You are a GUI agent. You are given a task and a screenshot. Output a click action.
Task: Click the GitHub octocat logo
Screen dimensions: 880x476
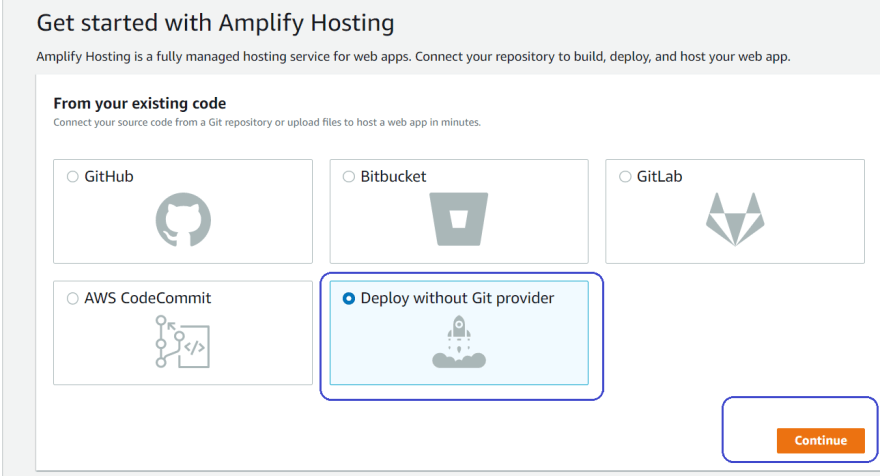183,219
